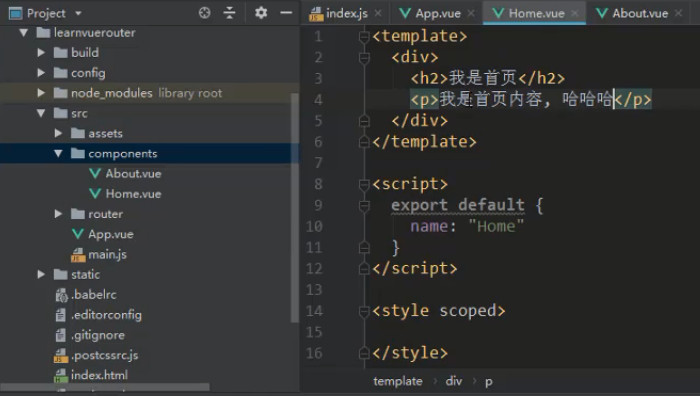Click the .babelrc file icon
Screen dimensions: 700x396
pyautogui.click(x=61, y=295)
